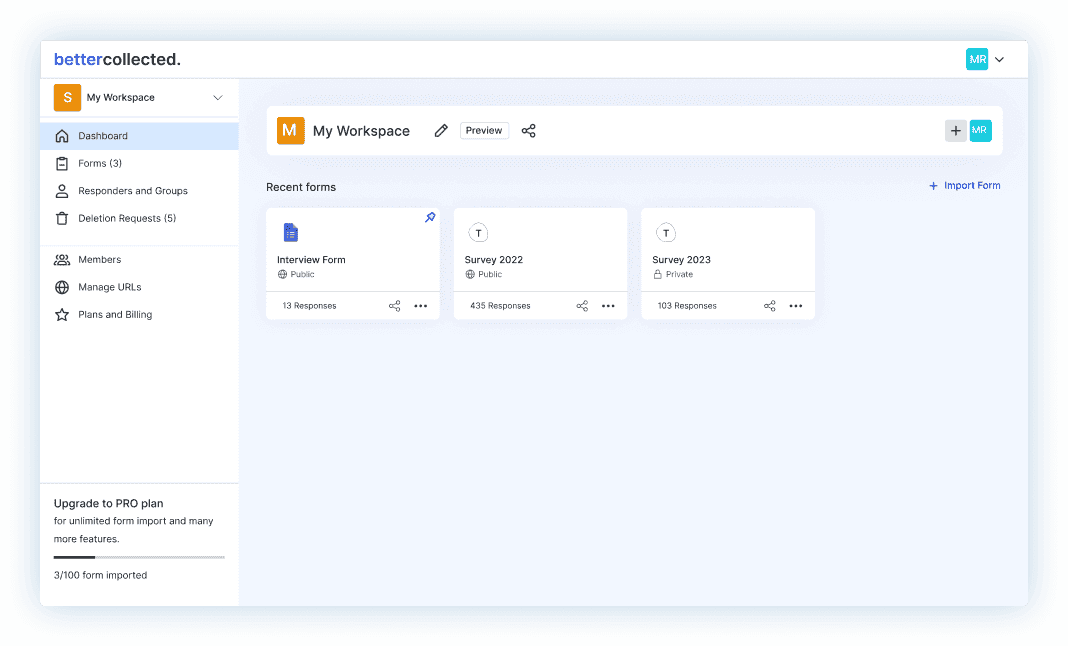Viewport: 1068px width, 646px height.
Task: Click 13 Responses on Interview Form
Action: pyautogui.click(x=309, y=306)
